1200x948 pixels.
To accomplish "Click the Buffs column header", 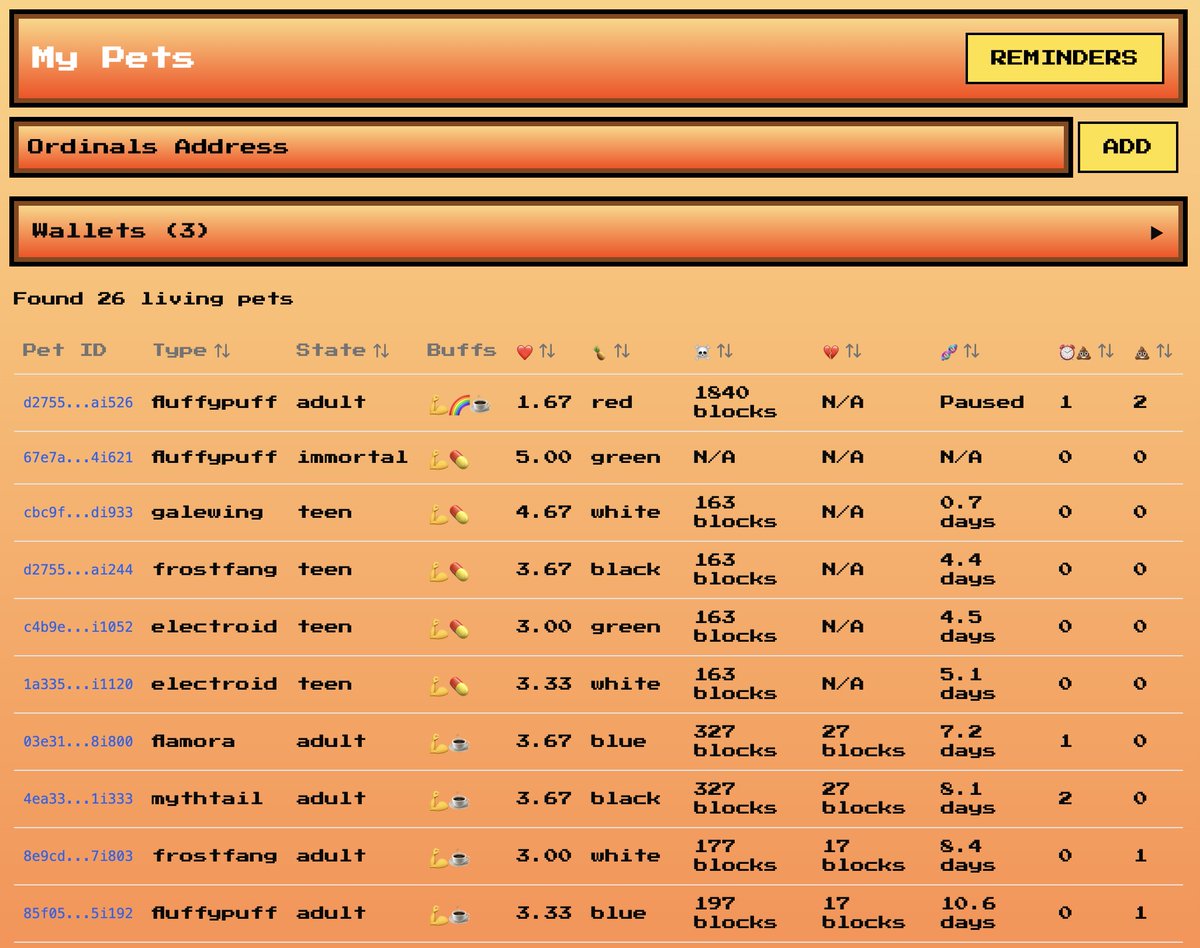I will pos(461,351).
